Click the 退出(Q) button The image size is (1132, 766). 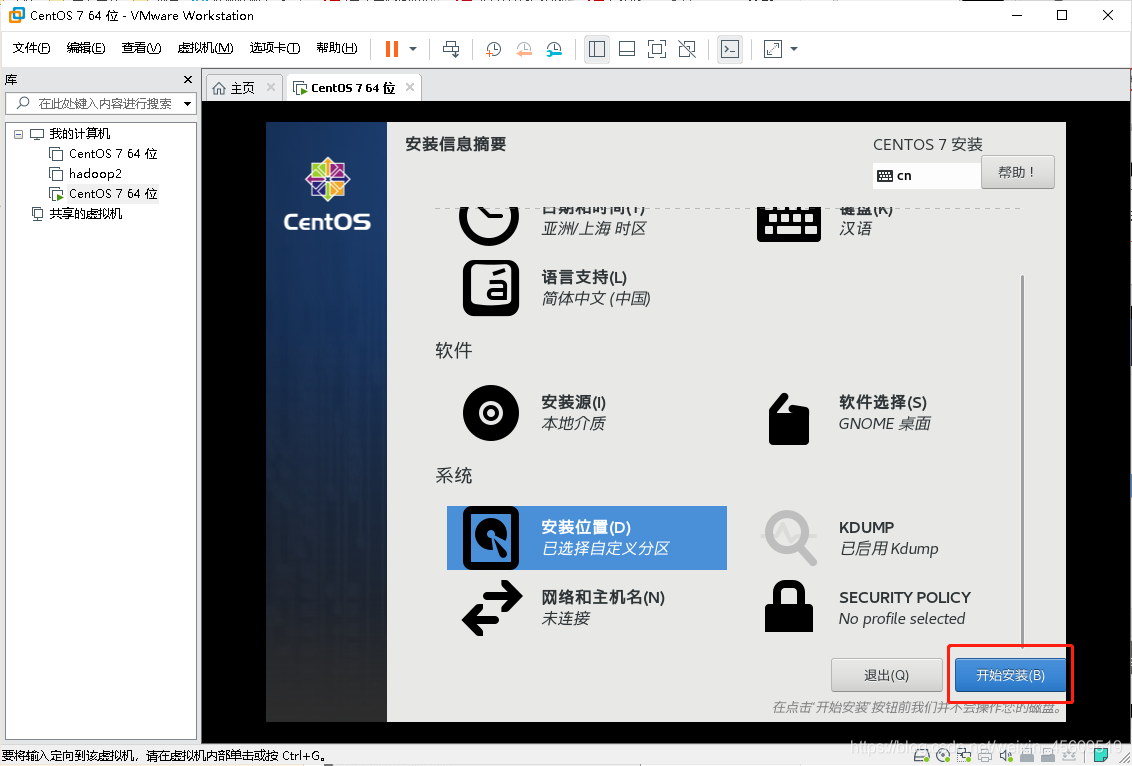[887, 675]
